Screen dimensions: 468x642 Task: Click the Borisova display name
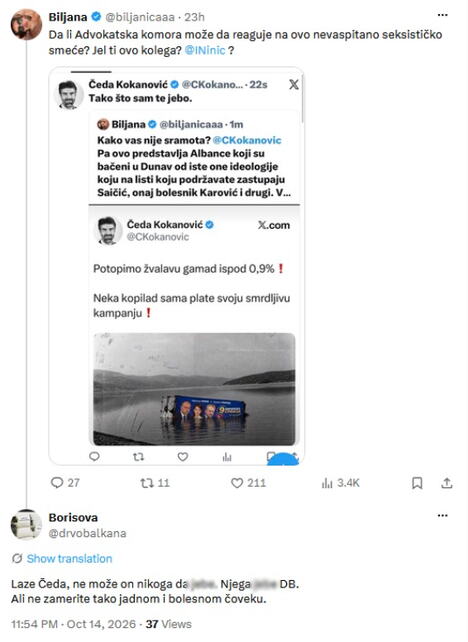coord(73,518)
